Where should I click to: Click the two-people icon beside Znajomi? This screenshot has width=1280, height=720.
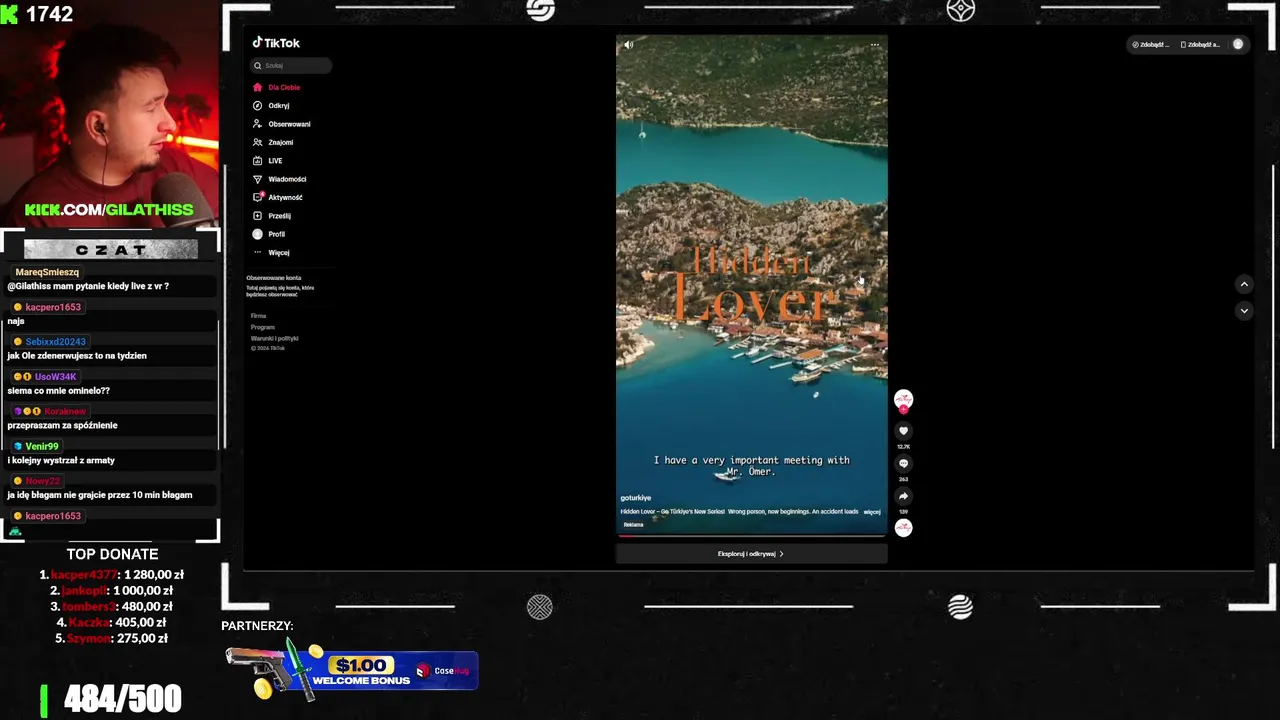coord(257,142)
